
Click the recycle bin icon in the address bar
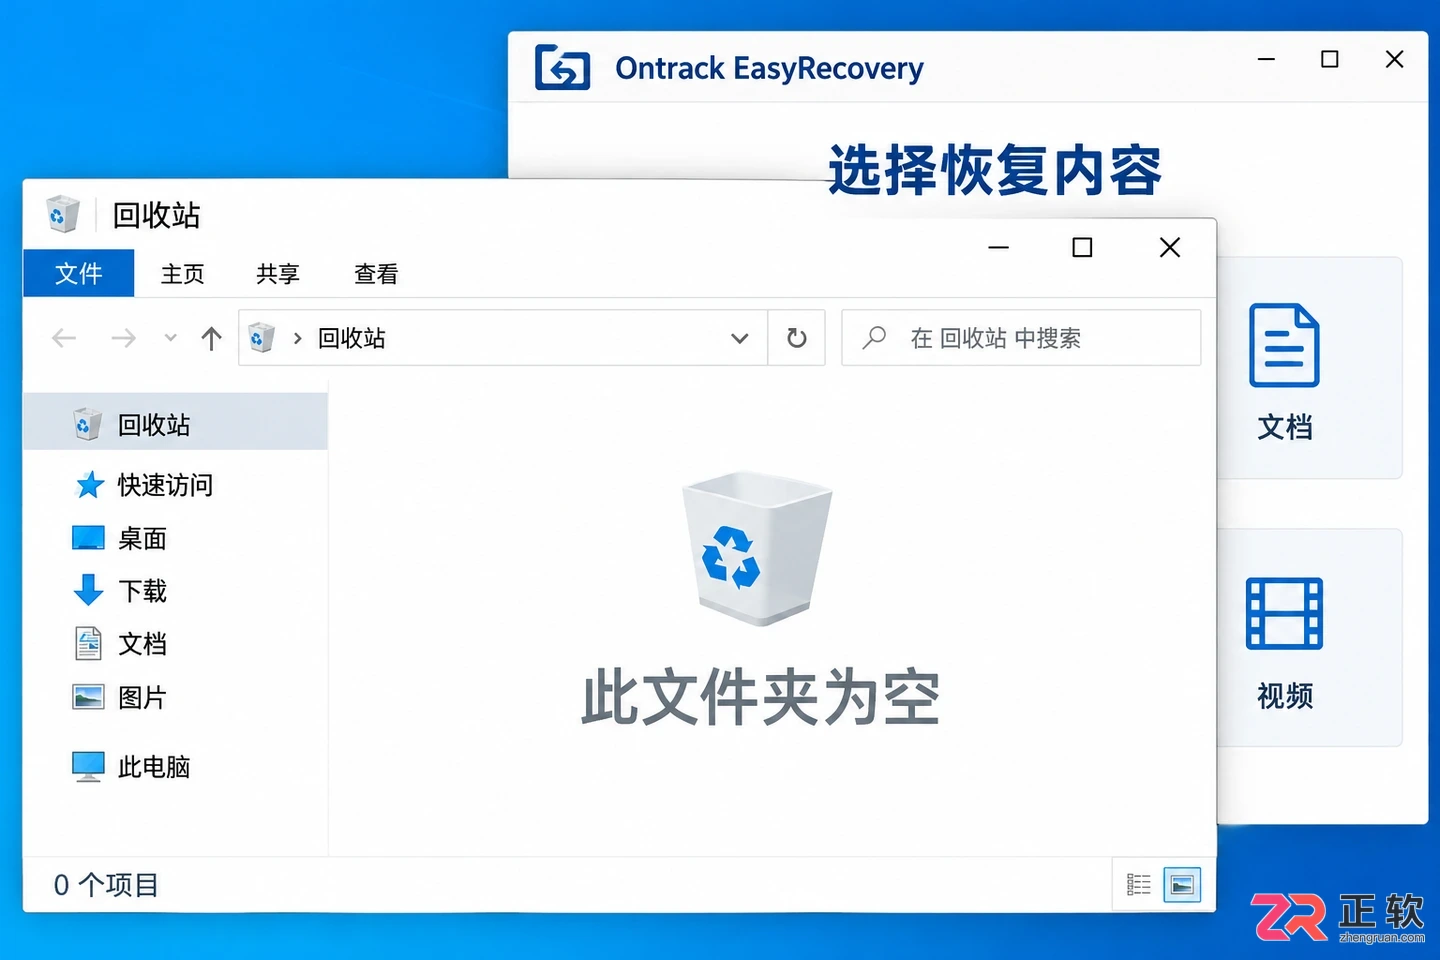262,338
